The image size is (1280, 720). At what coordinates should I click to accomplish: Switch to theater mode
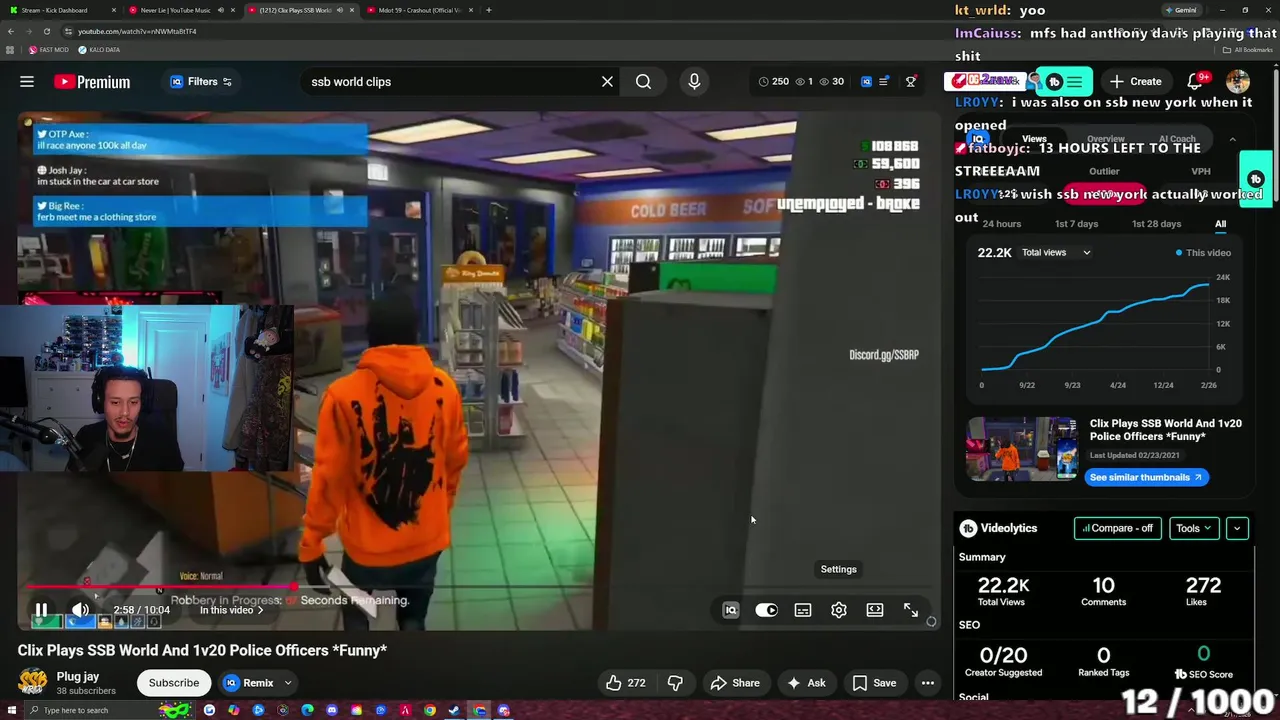coord(875,610)
